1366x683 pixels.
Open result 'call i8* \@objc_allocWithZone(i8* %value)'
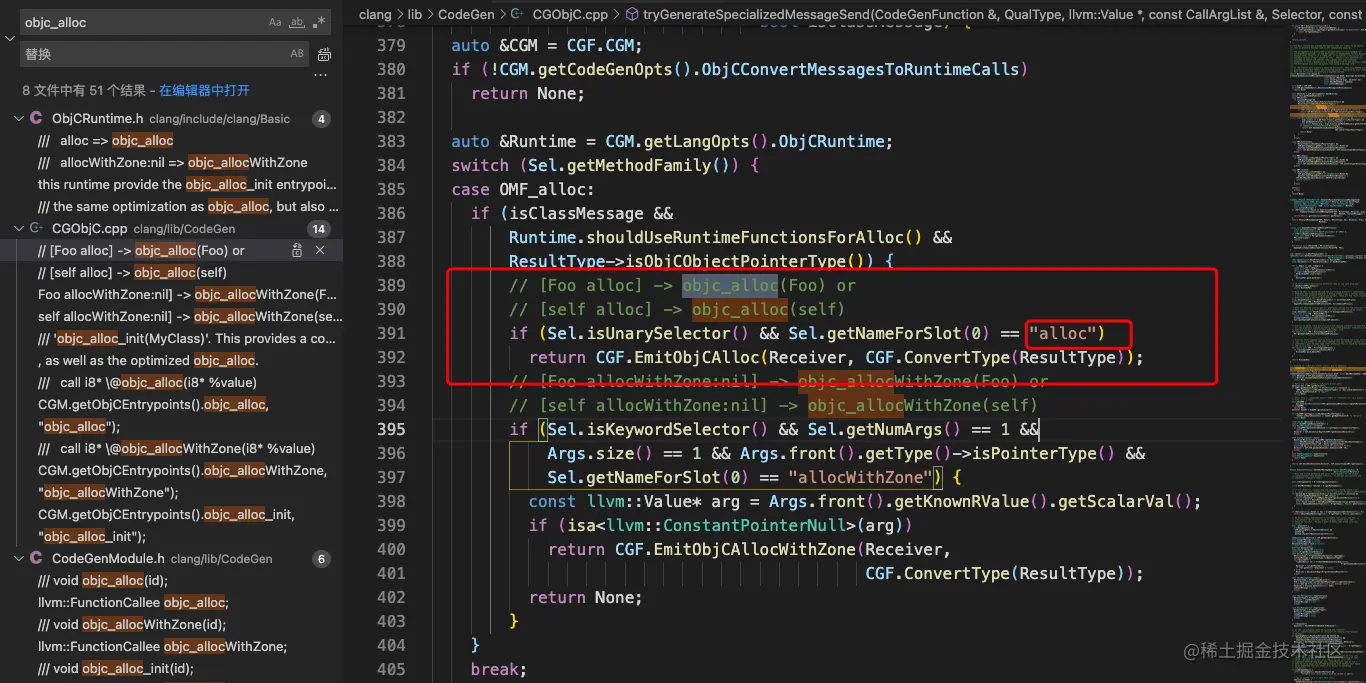(176, 448)
